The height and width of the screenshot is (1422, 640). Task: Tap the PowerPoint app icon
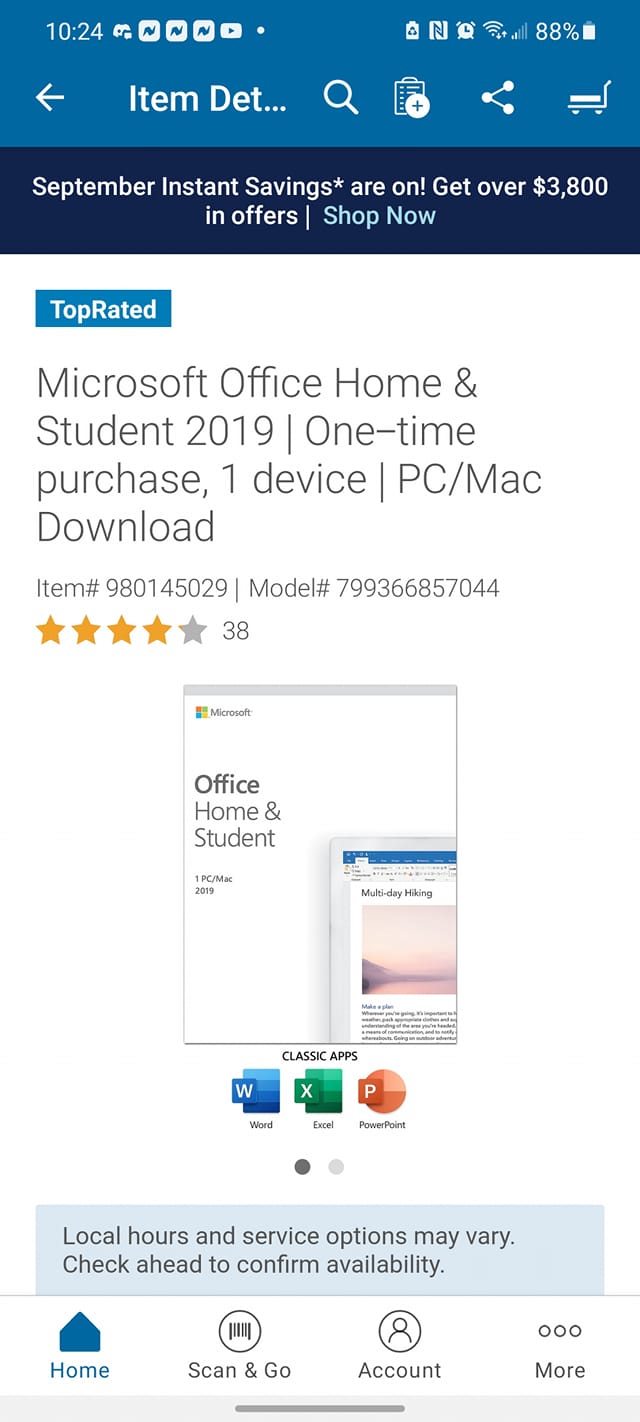[x=382, y=1091]
